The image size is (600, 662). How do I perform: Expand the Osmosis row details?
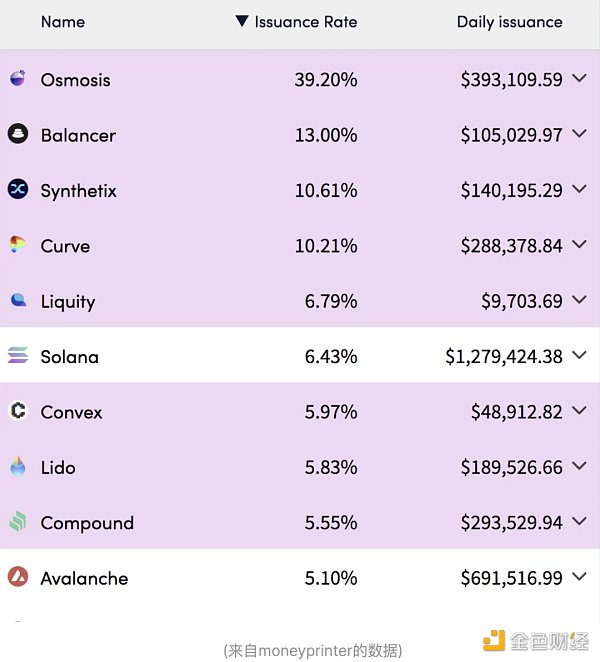[x=580, y=79]
